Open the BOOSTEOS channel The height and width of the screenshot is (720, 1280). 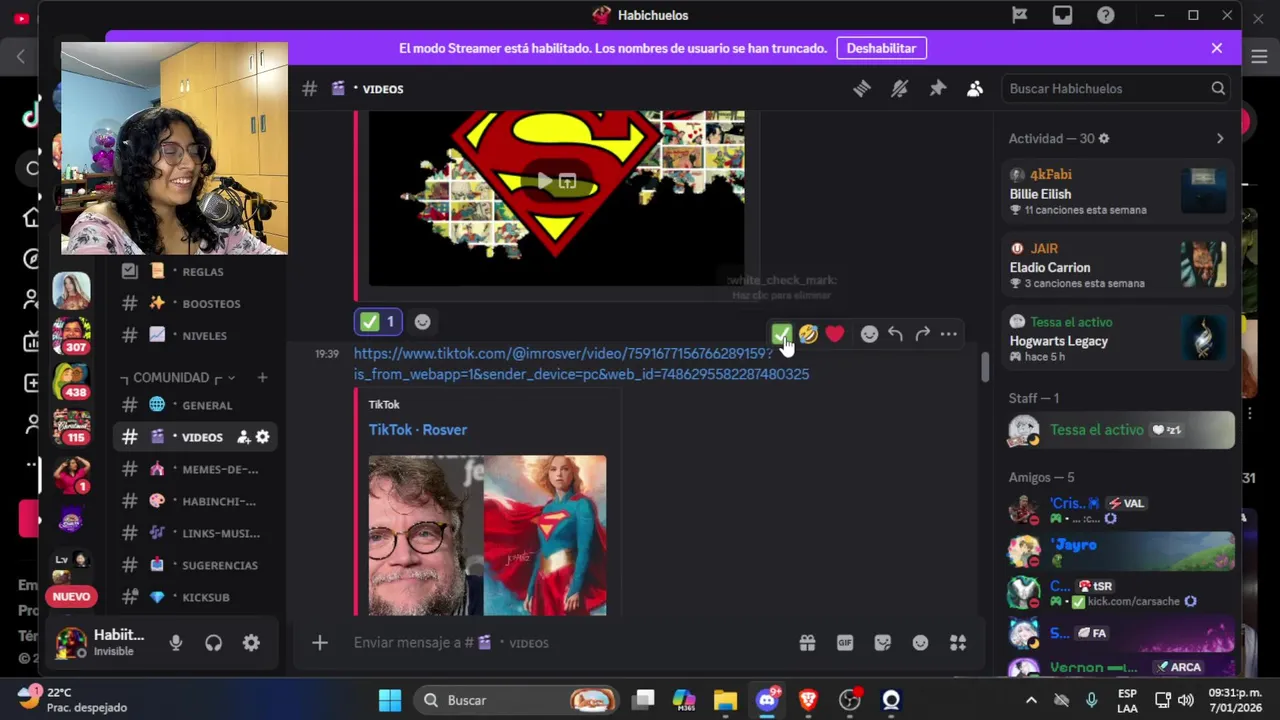197,303
